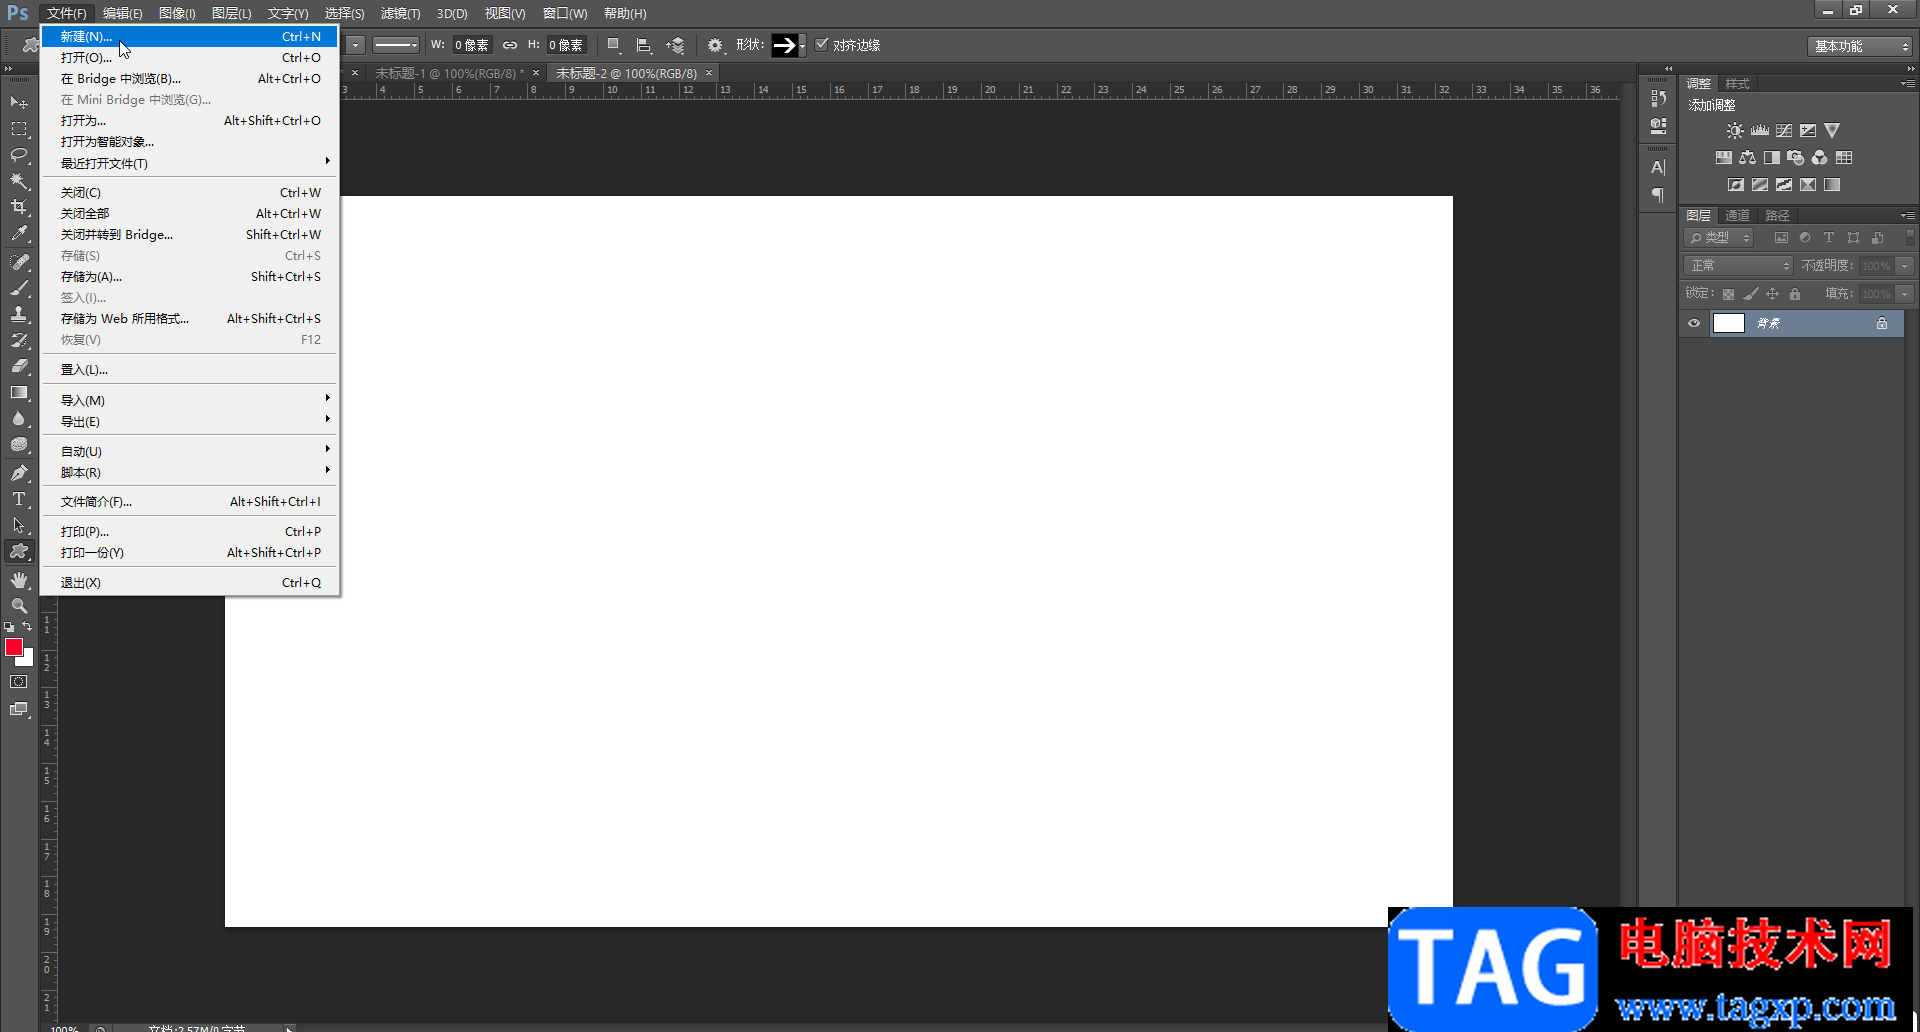Select the Crop tool
This screenshot has width=1920, height=1032.
point(19,207)
